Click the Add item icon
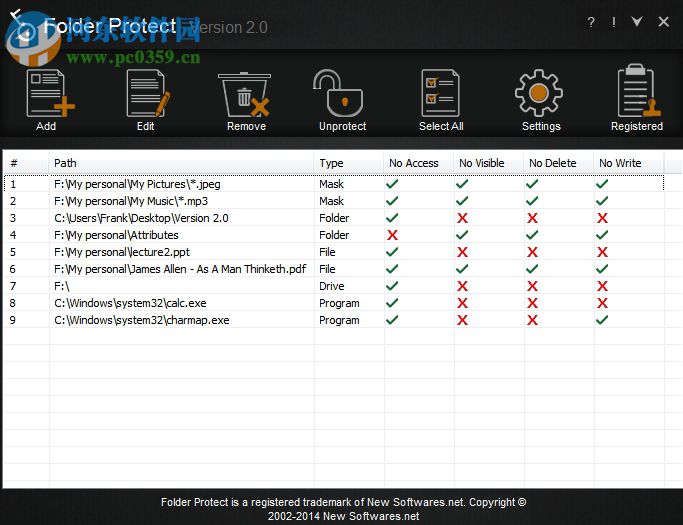This screenshot has height=525, width=683. pyautogui.click(x=50, y=93)
